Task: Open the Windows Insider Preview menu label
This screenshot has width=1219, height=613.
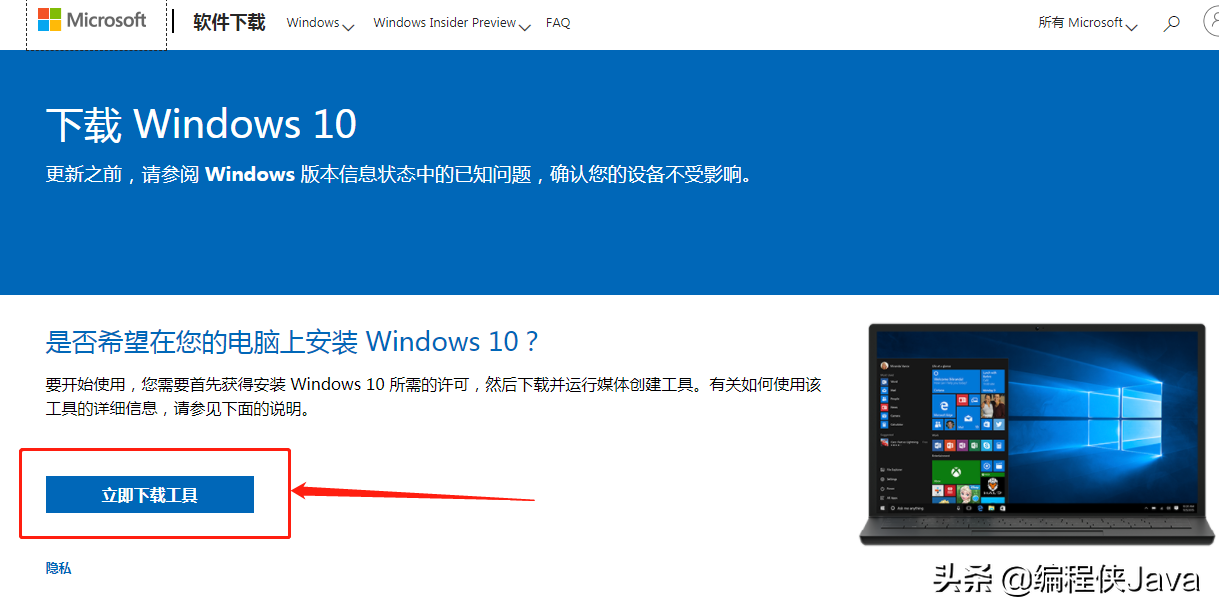Action: click(445, 22)
